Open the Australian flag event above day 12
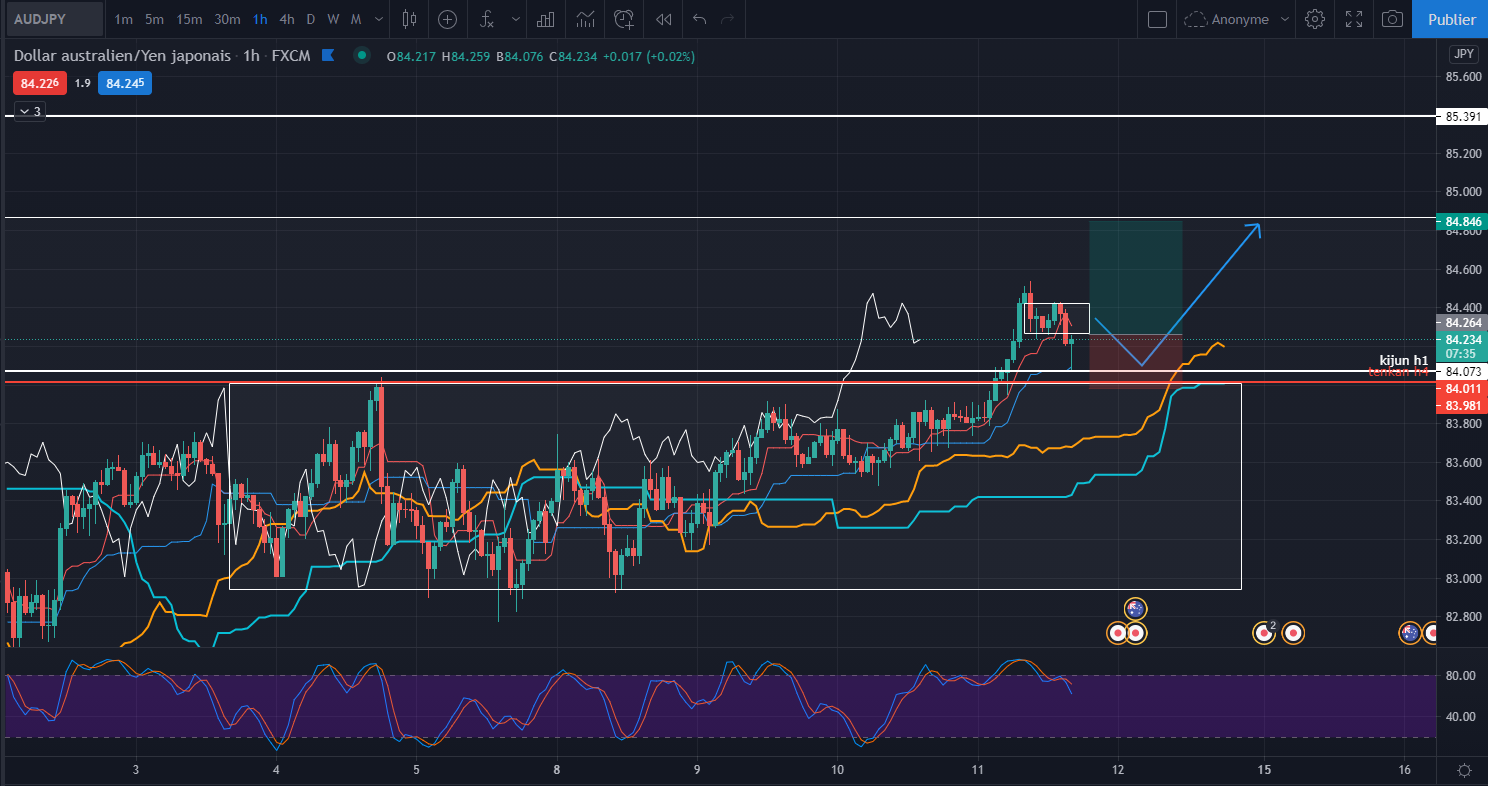This screenshot has height=786, width=1488. (x=1134, y=609)
